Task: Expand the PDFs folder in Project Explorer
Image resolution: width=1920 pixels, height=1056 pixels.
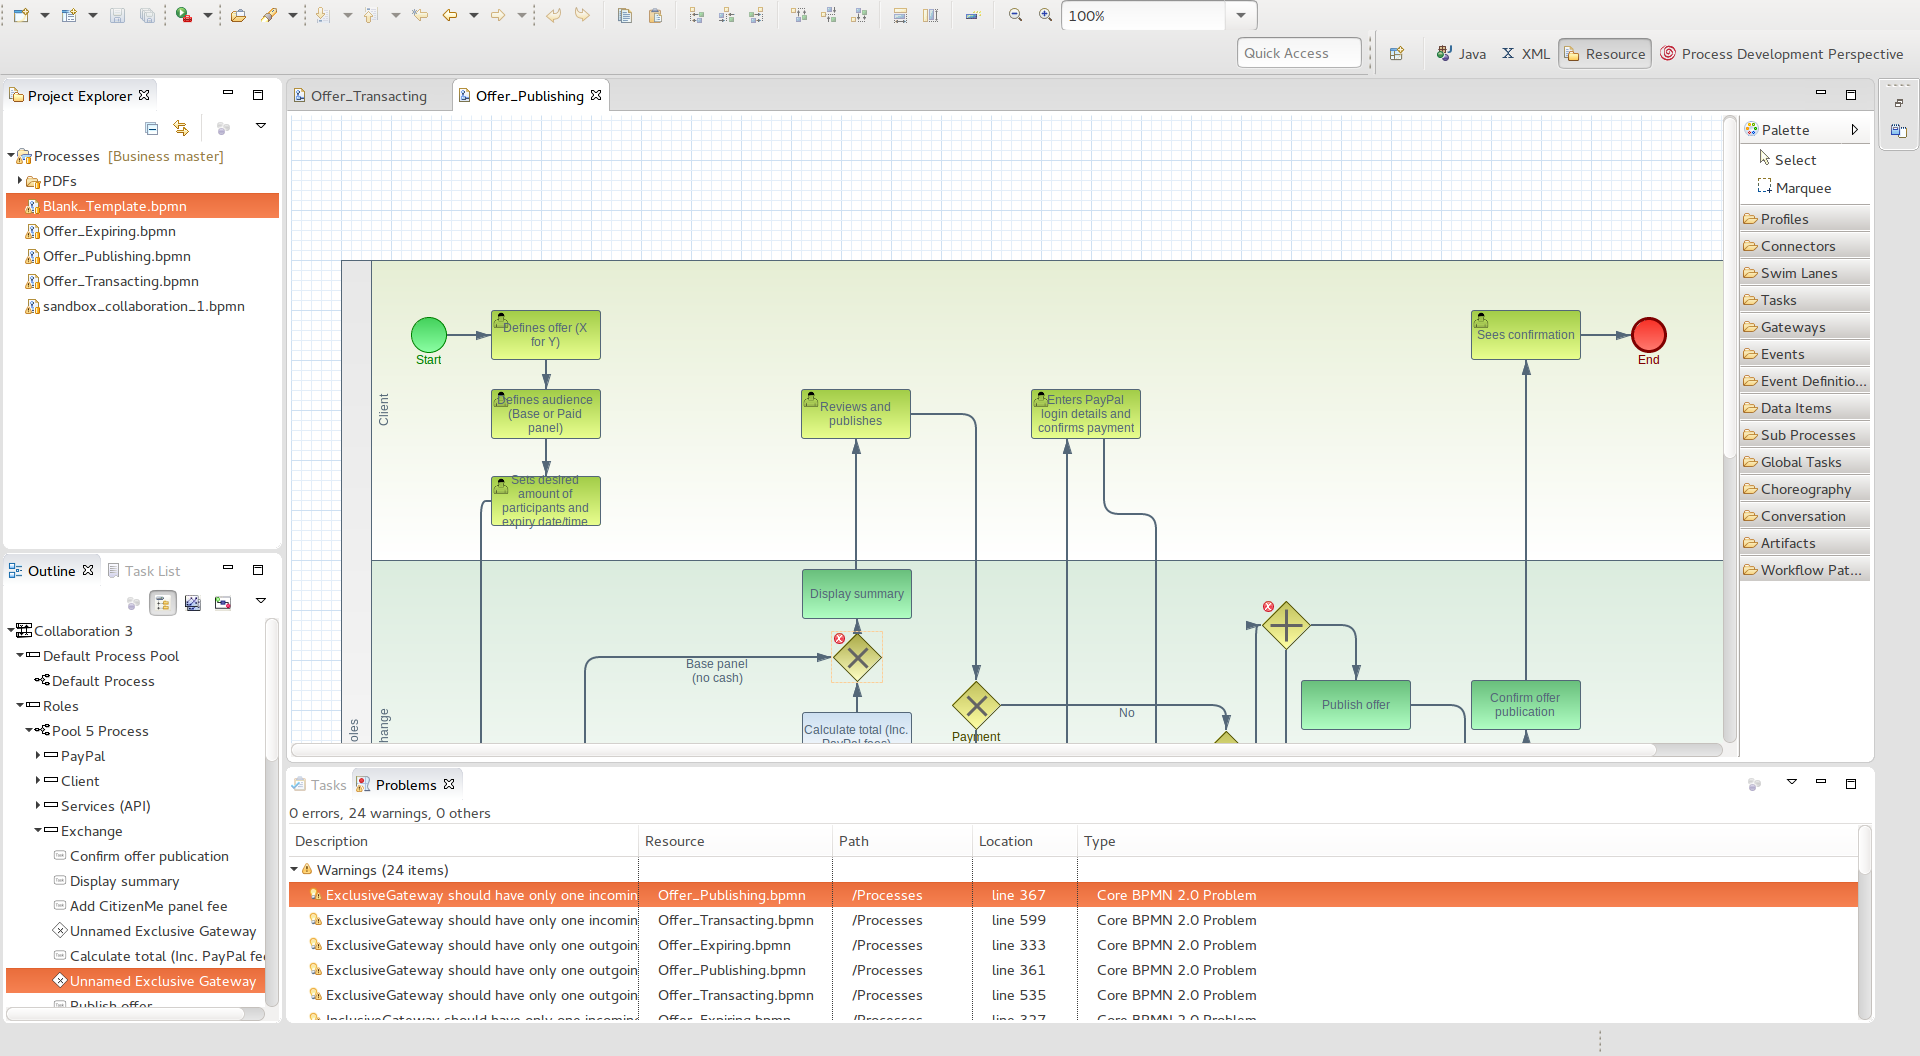Action: [20, 180]
